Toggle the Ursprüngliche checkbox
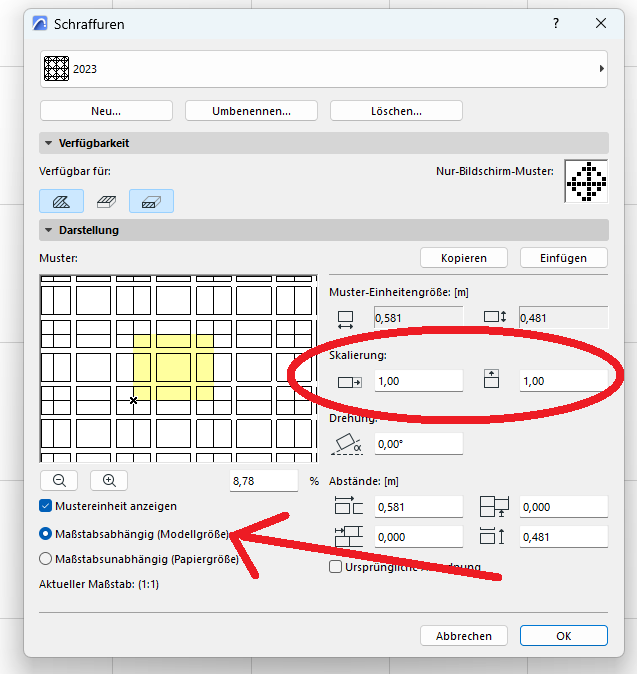The width and height of the screenshot is (637, 674). (x=335, y=567)
